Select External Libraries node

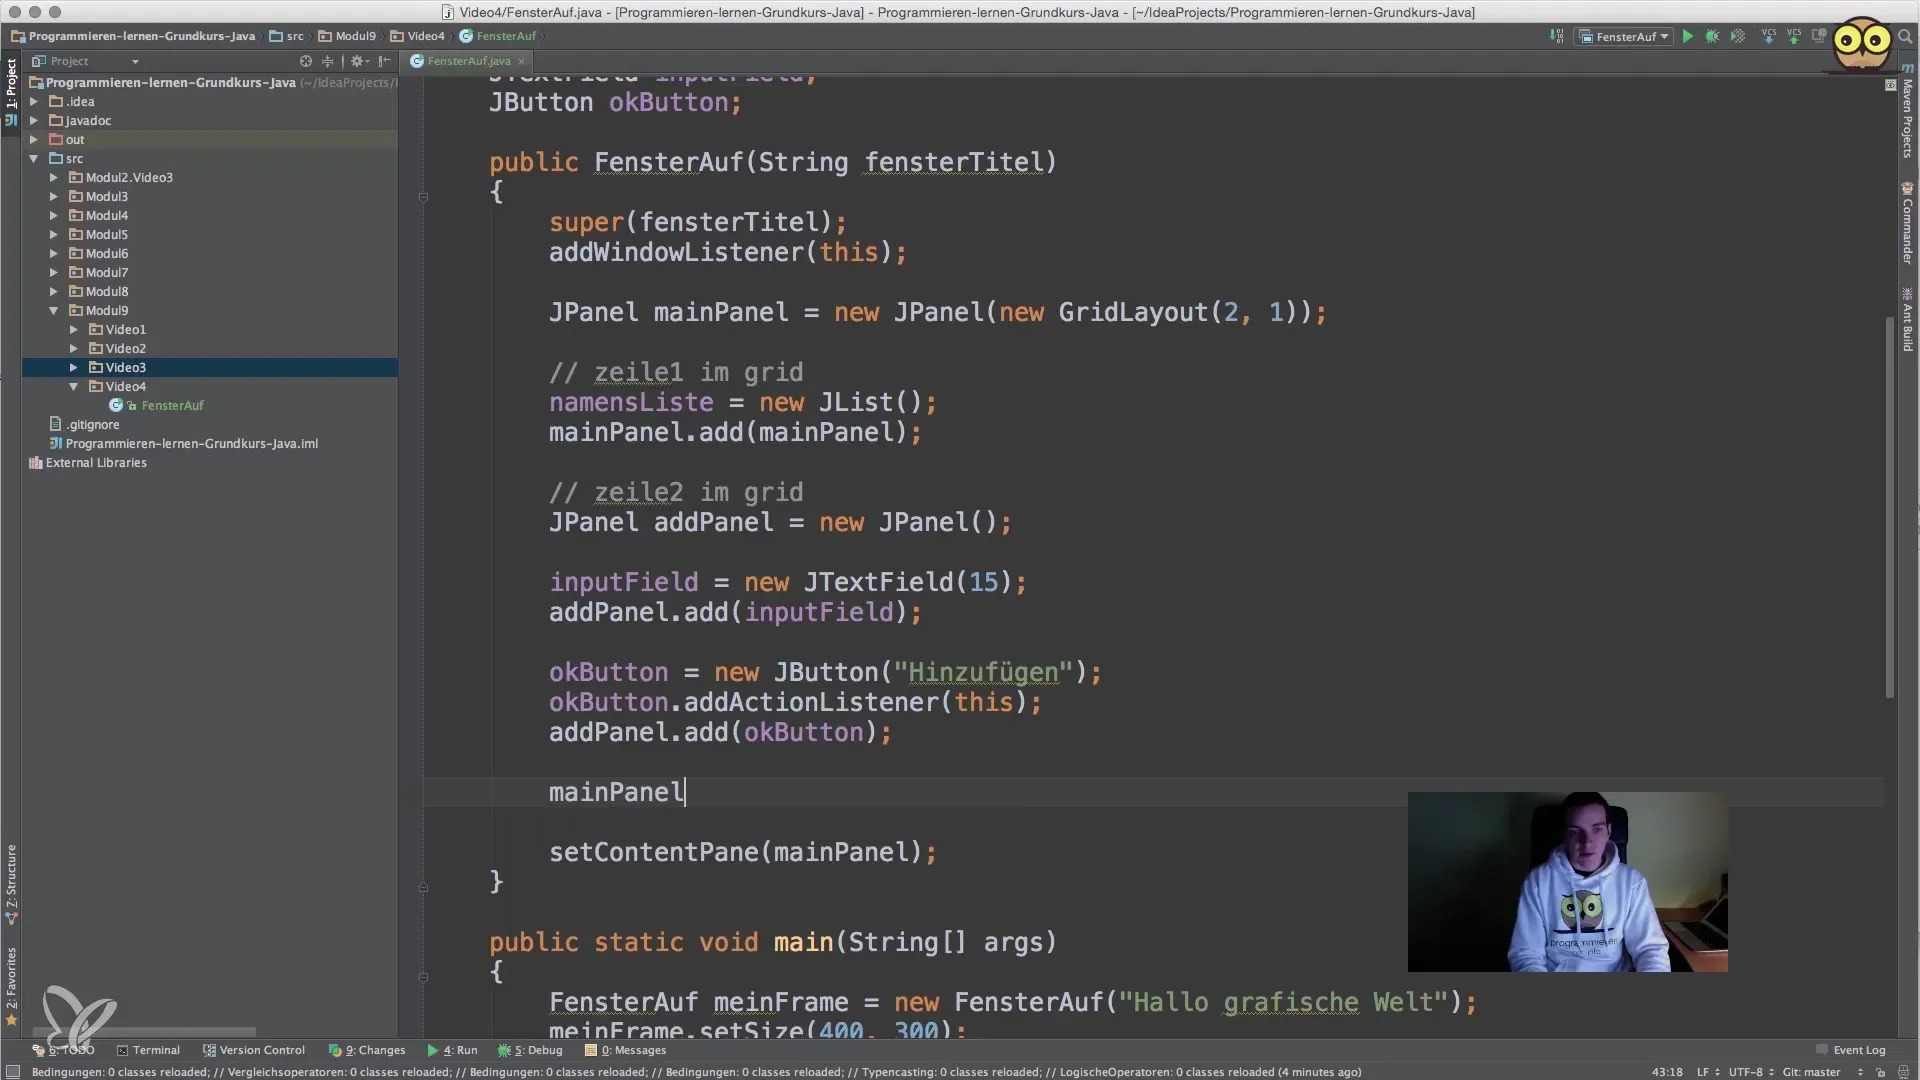click(96, 463)
